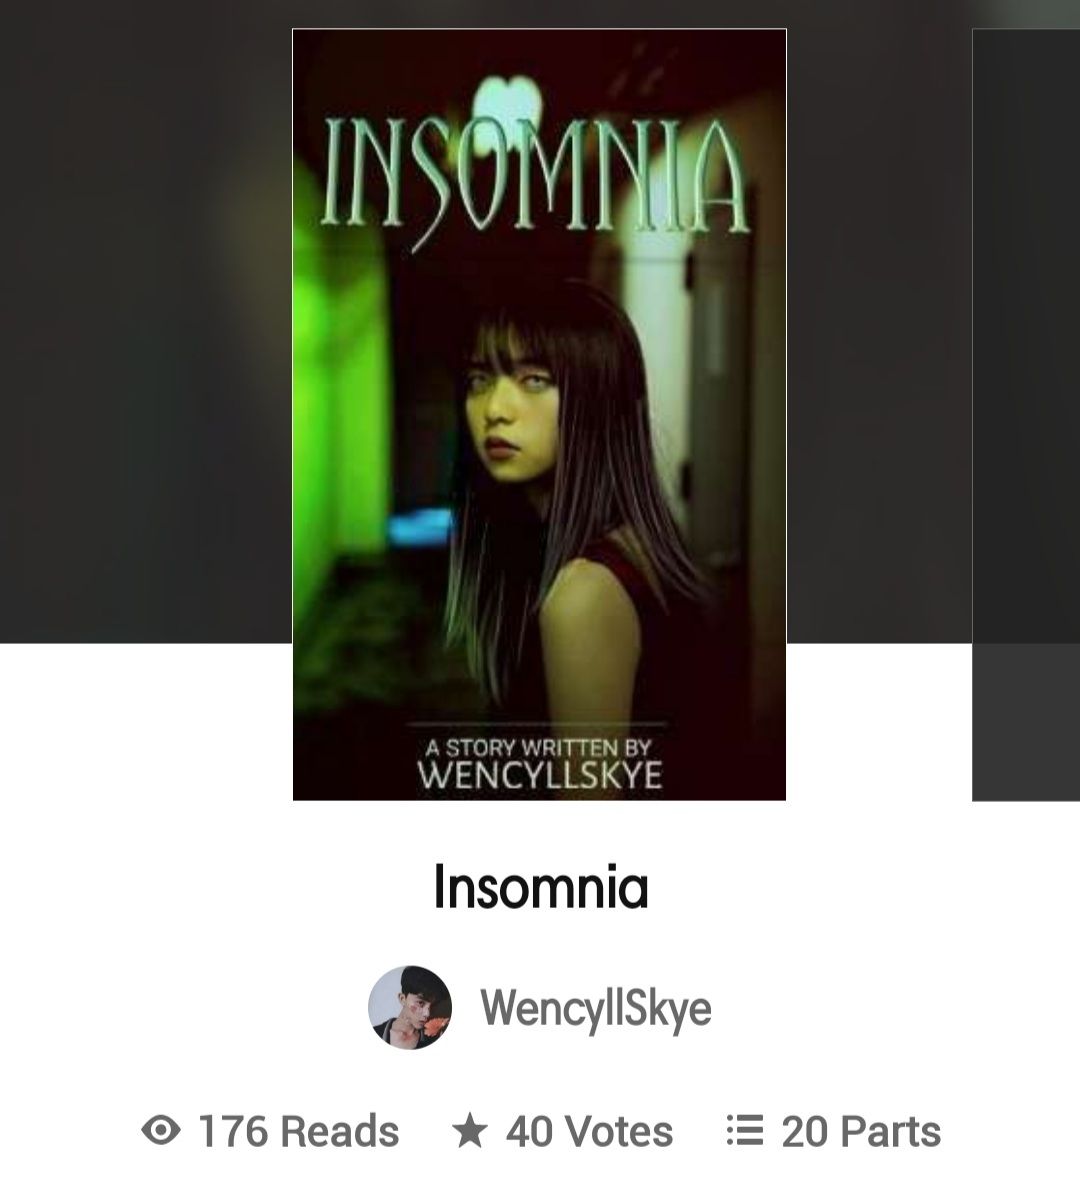Select the 176 Reads counter text
1080x1177 pixels.
[x=298, y=1131]
